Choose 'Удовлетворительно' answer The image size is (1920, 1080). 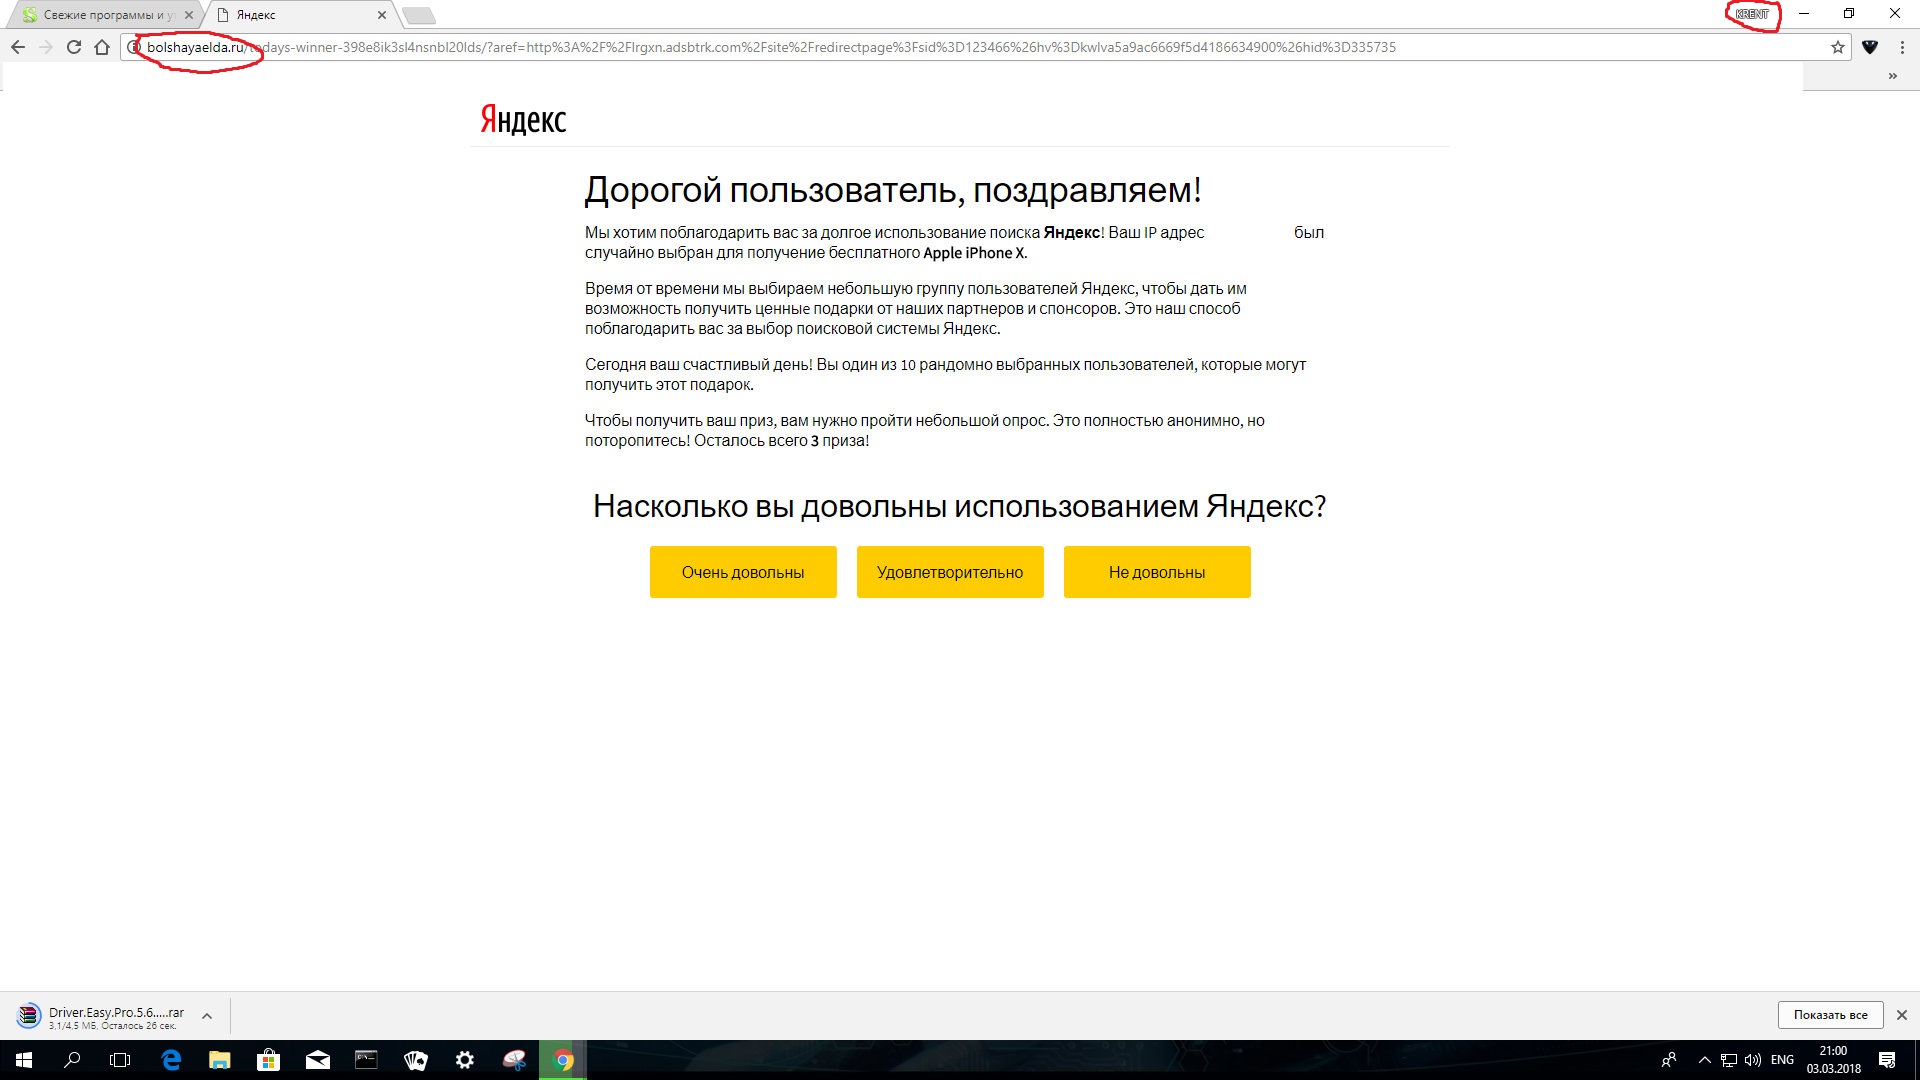tap(950, 572)
